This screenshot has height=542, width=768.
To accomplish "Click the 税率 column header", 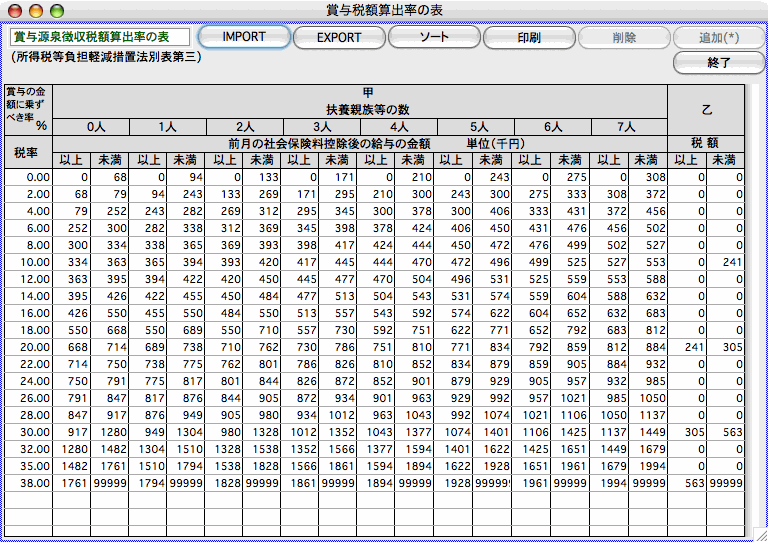I will tap(26, 152).
